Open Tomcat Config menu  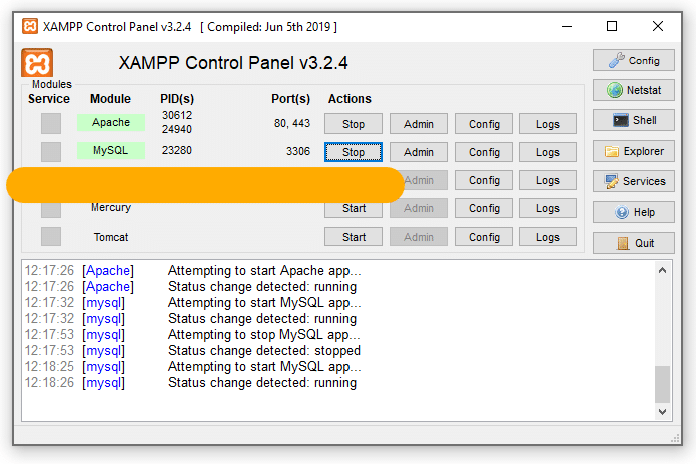click(x=484, y=237)
